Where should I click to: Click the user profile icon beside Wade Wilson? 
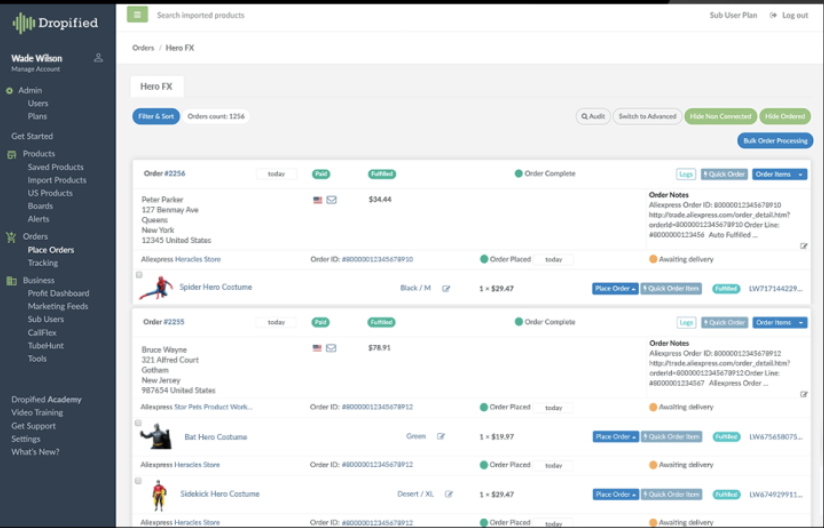point(98,58)
